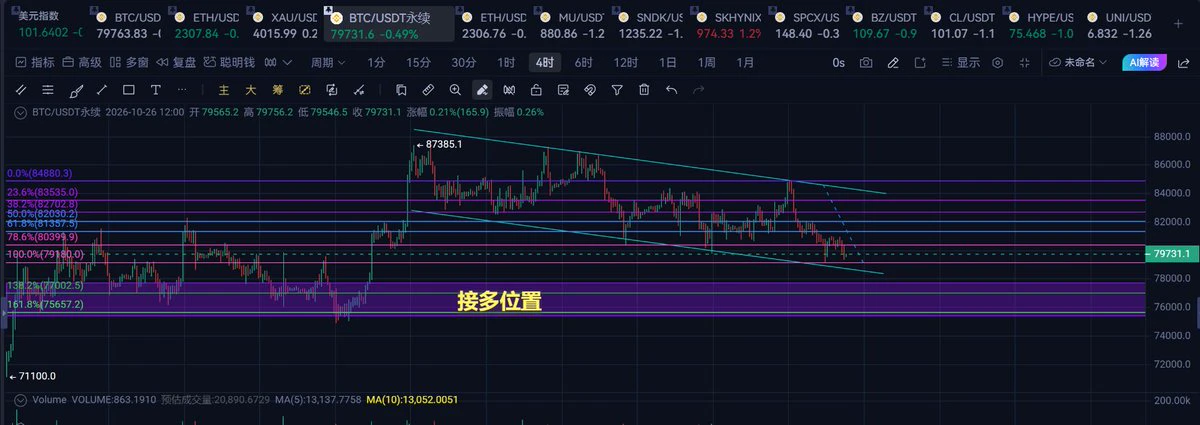1200x425 pixels.
Task: Open the 聪明钱 smart money tool
Action: pos(229,62)
